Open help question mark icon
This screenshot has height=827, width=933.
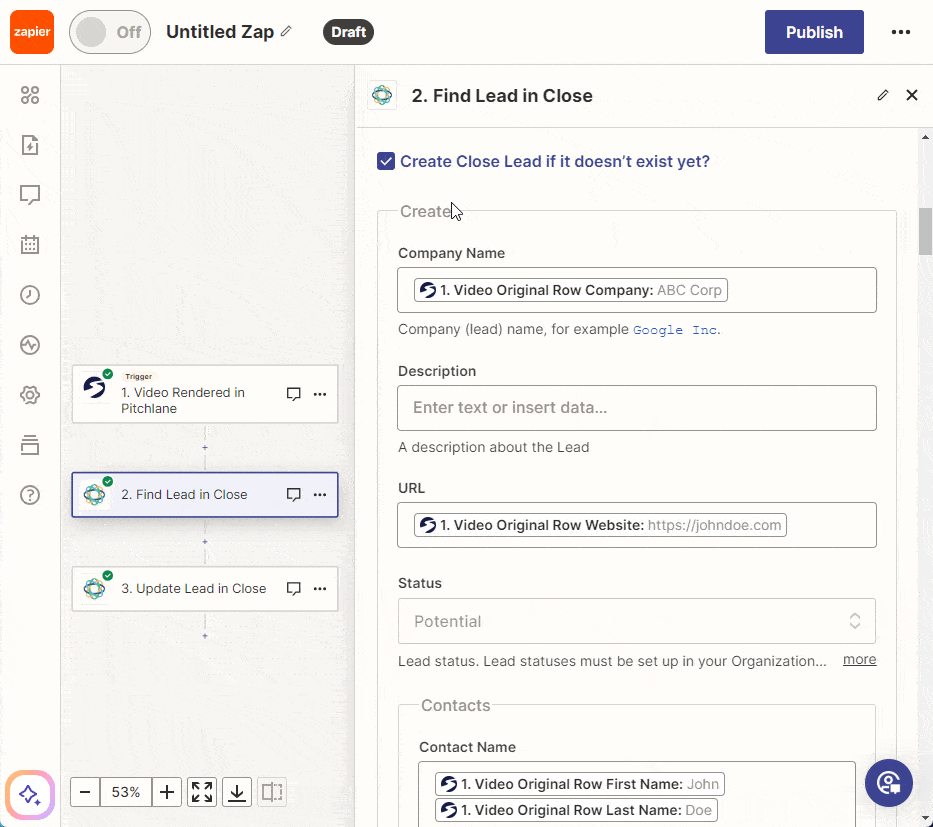tap(30, 494)
